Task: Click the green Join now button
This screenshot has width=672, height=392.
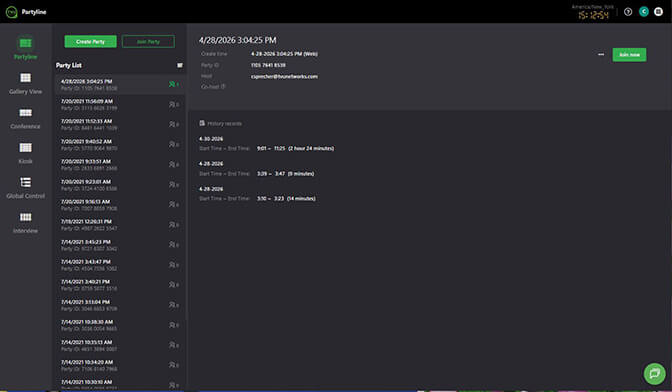Action: tap(629, 54)
